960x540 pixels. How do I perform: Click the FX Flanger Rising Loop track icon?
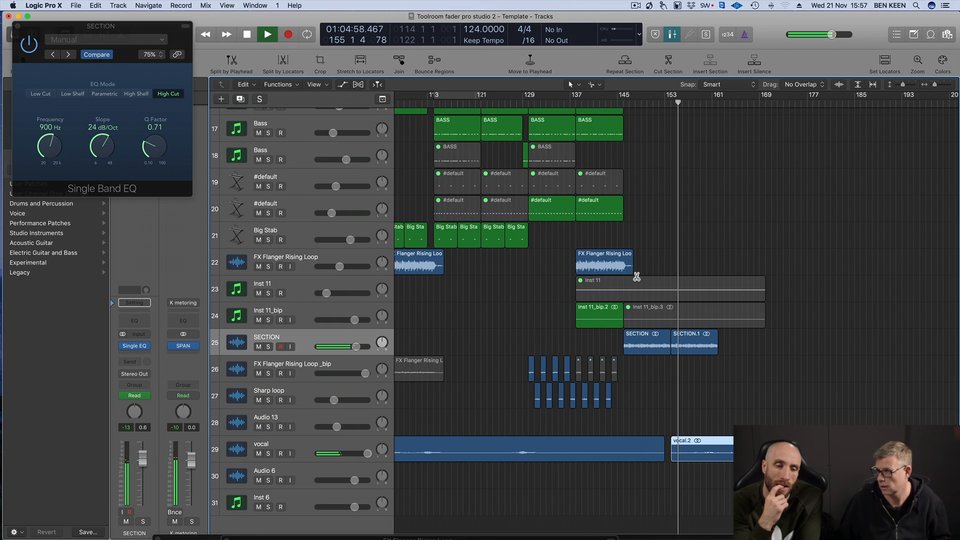(236, 262)
